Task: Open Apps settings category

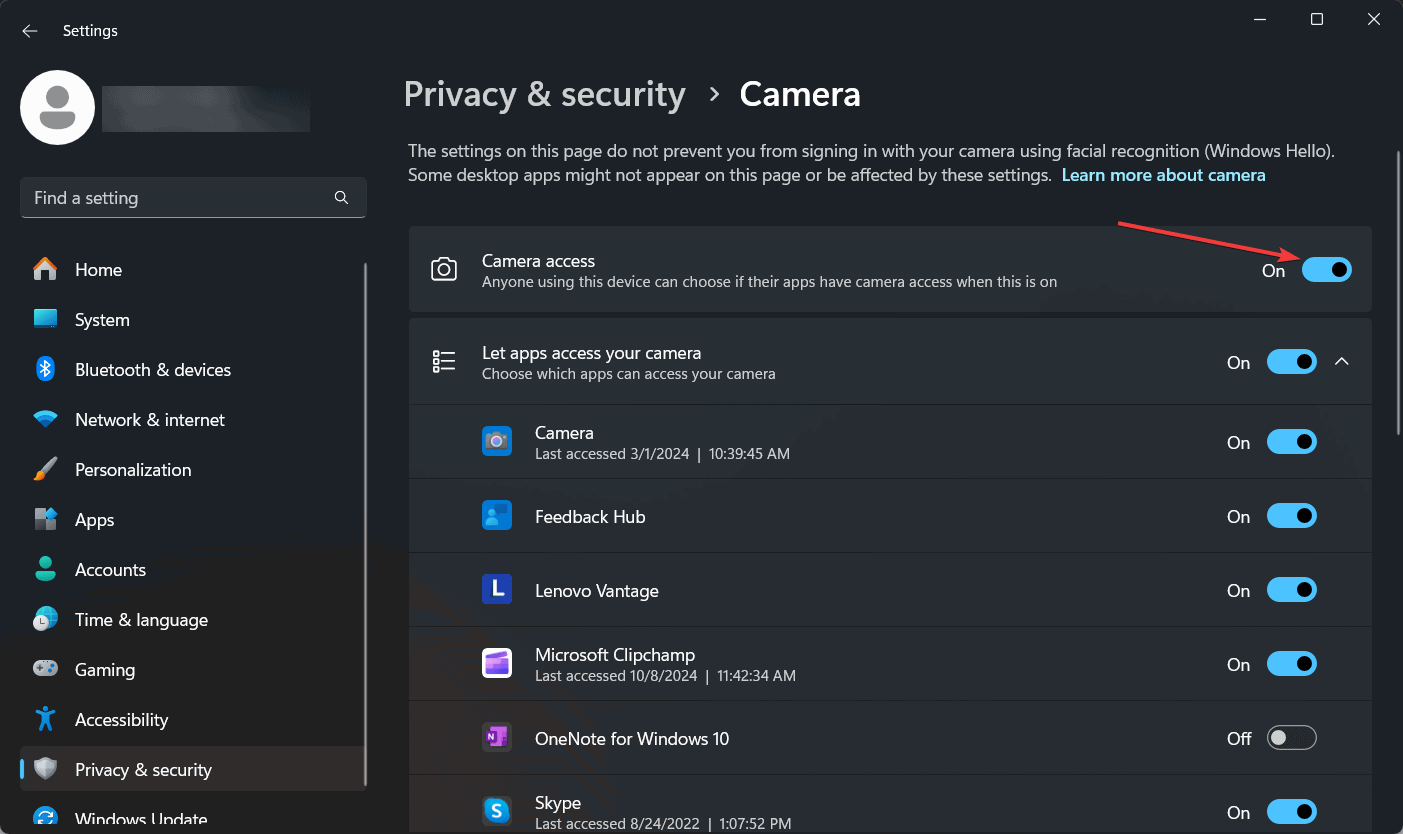Action: (x=193, y=520)
